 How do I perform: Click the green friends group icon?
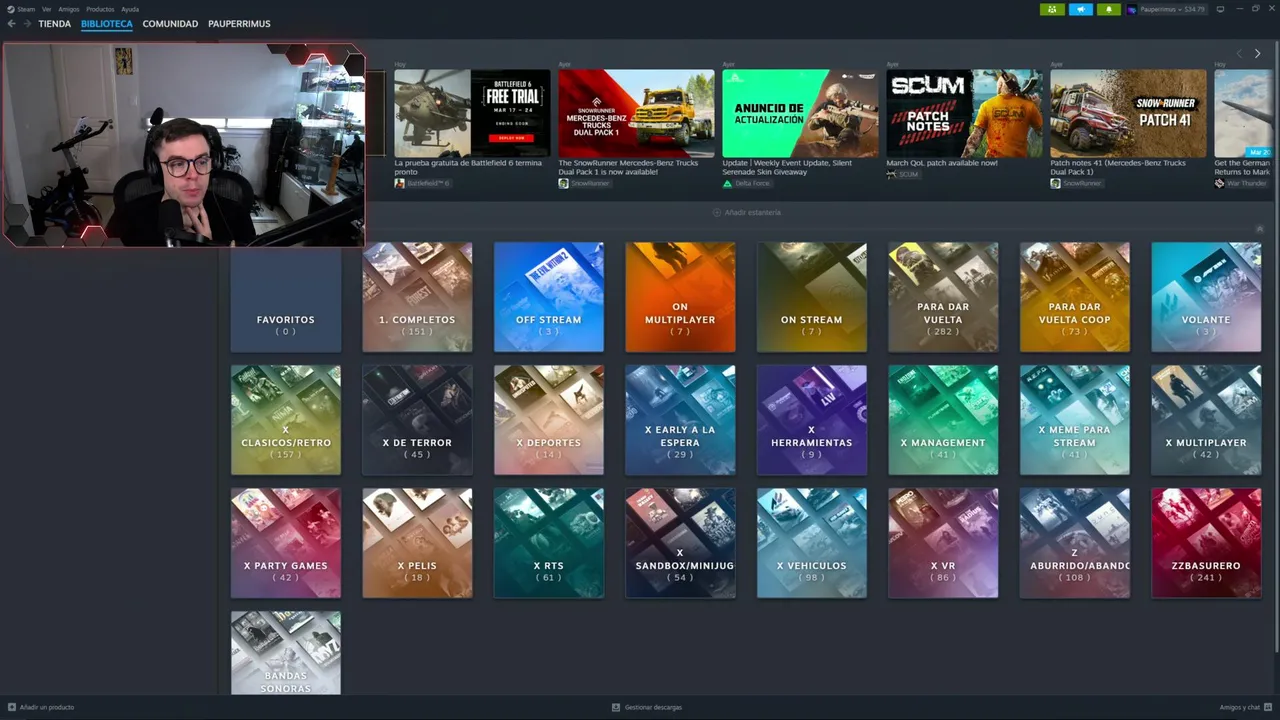pos(1052,9)
